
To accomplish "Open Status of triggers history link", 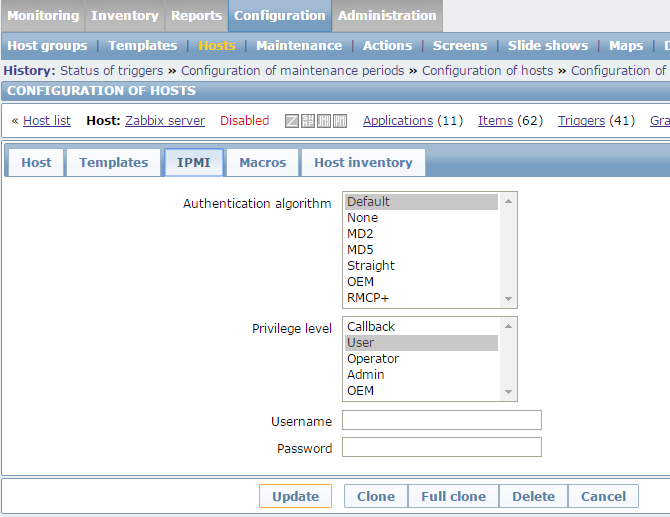I will 112,70.
